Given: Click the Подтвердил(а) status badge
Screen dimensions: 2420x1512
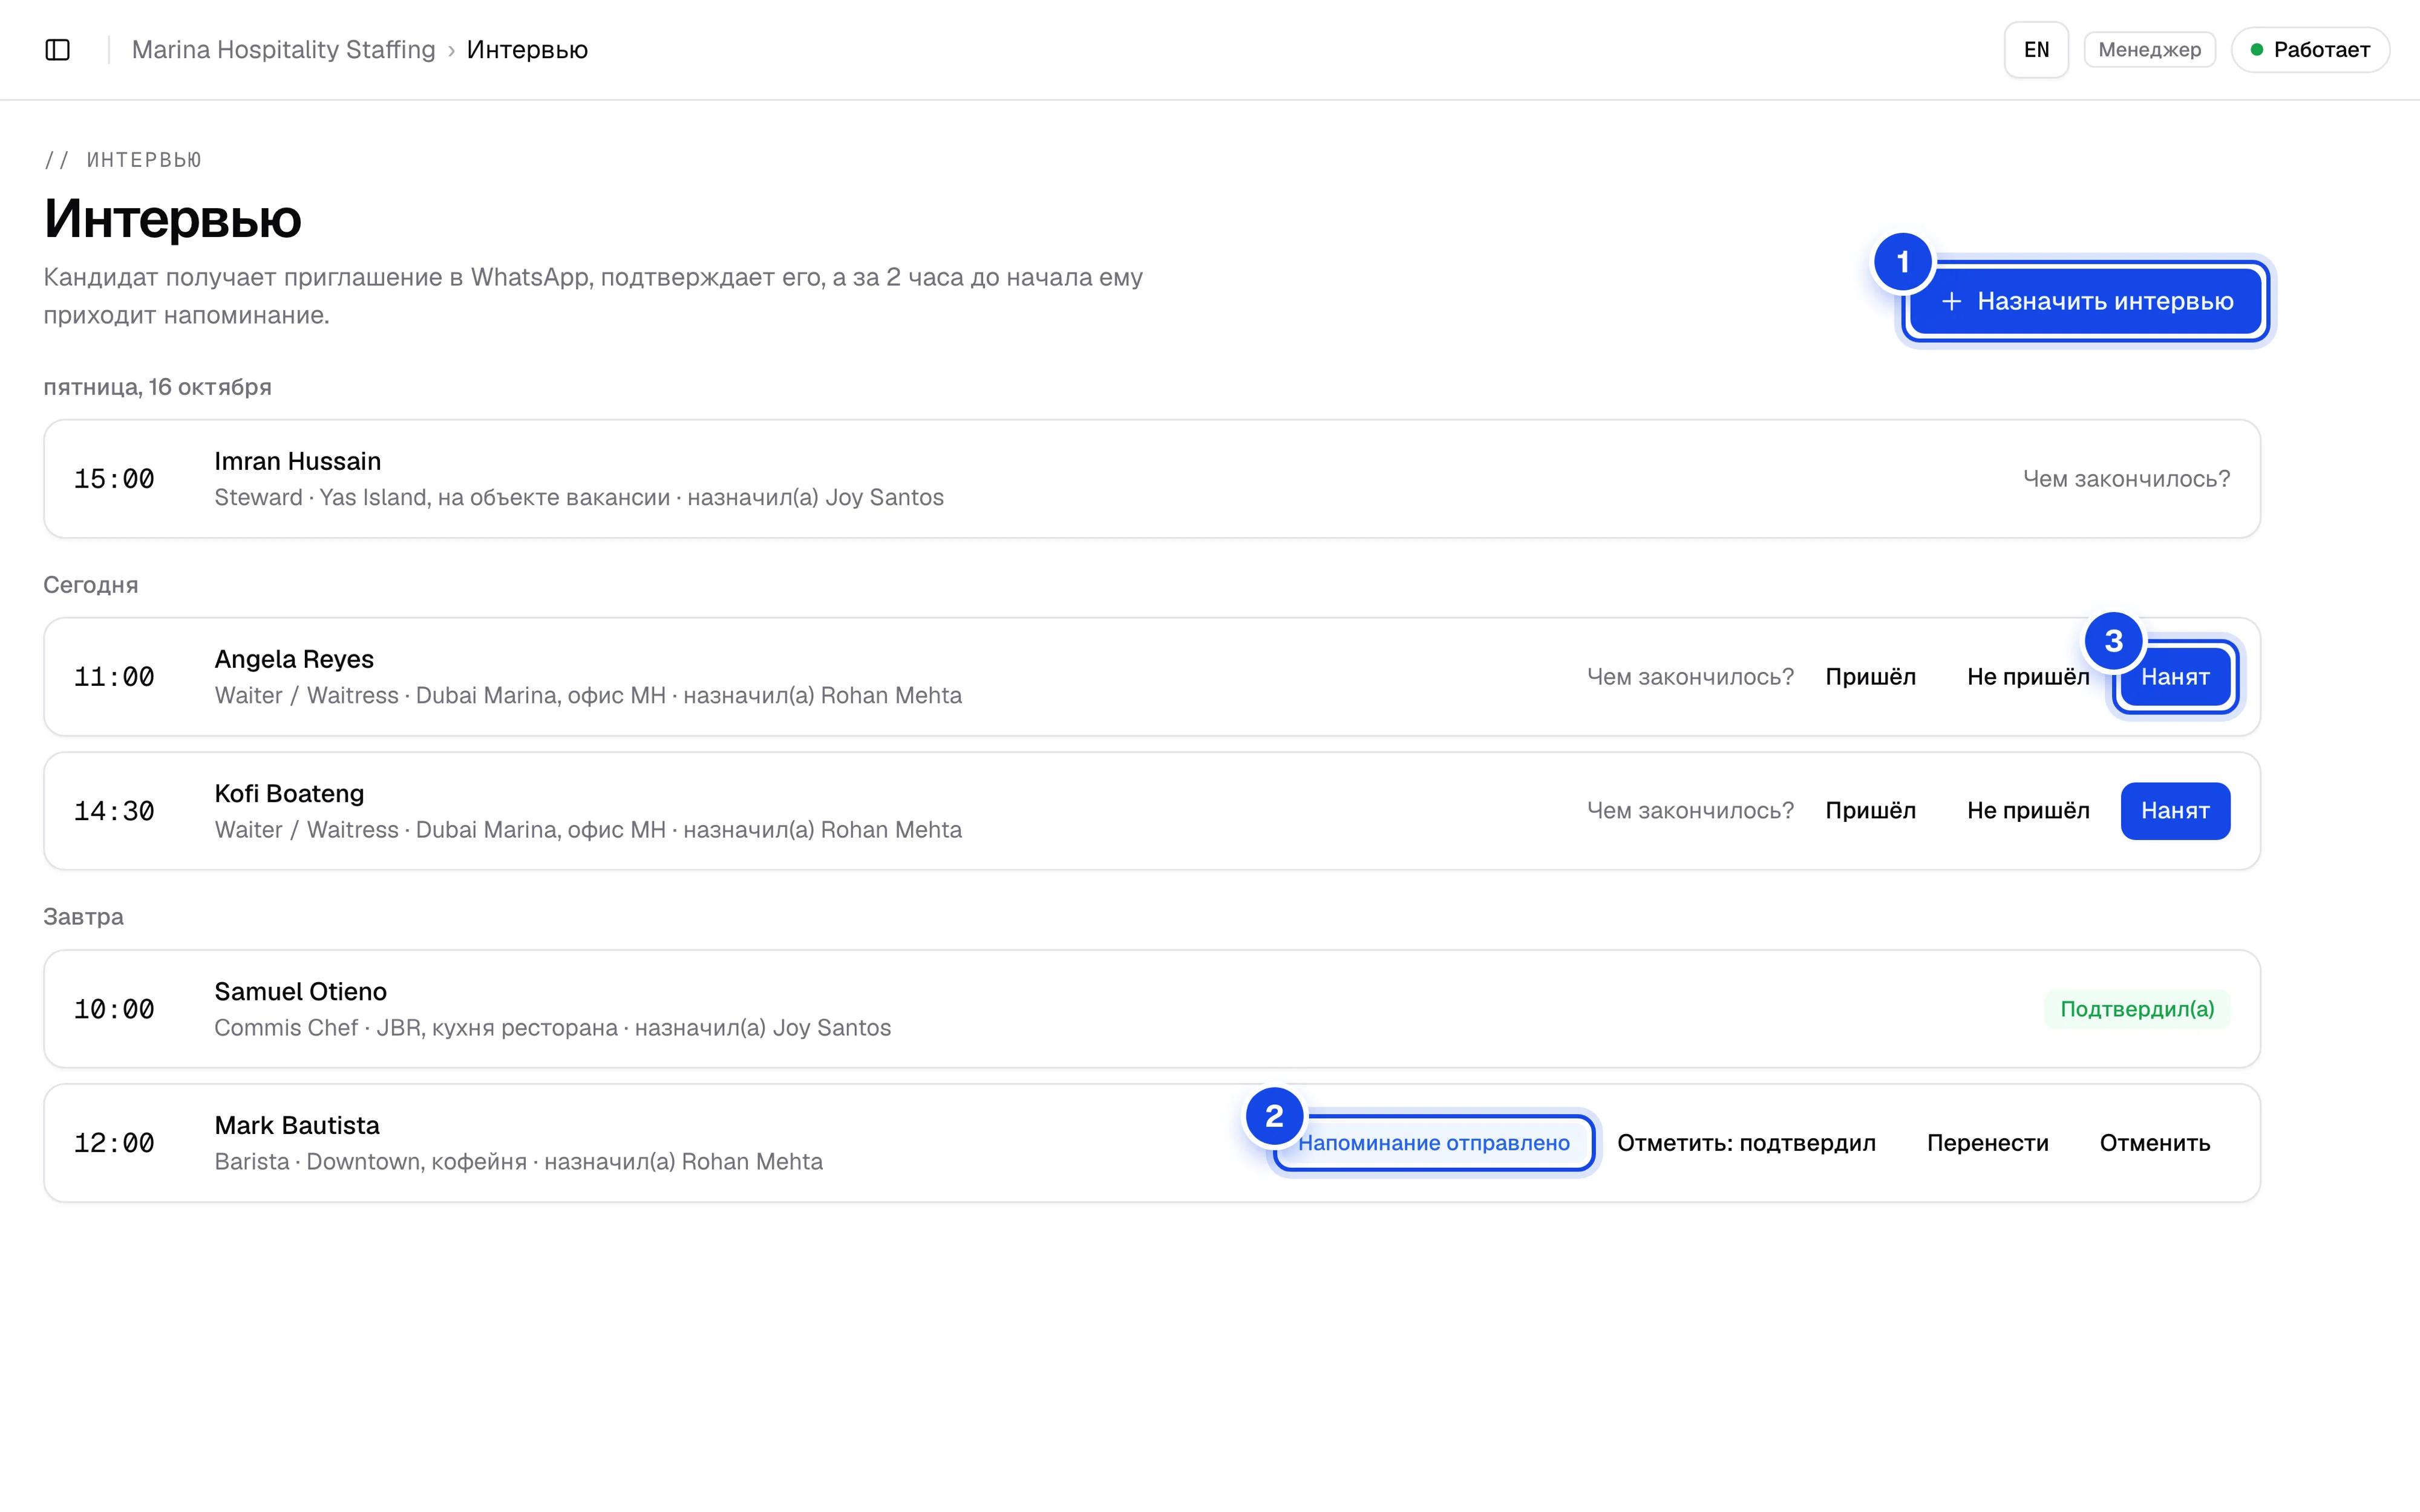Looking at the screenshot, I should [2137, 1009].
